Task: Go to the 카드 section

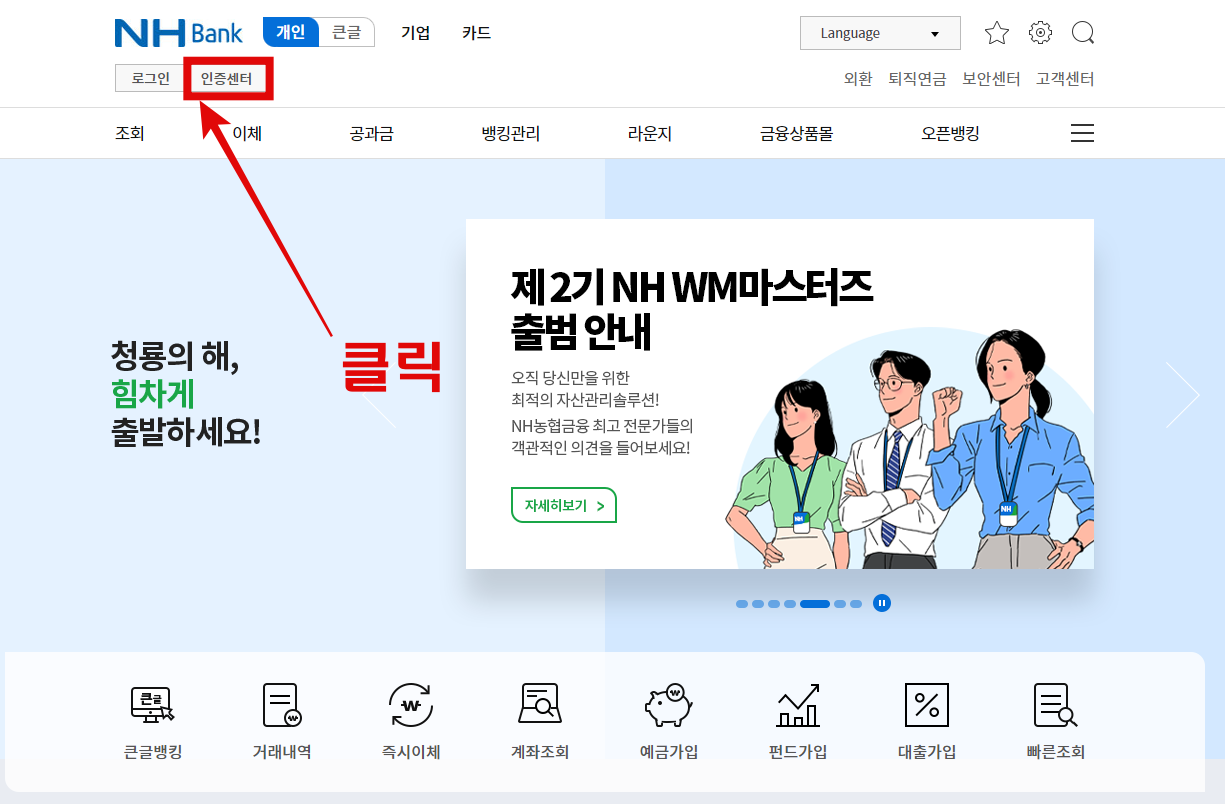Action: [x=477, y=33]
